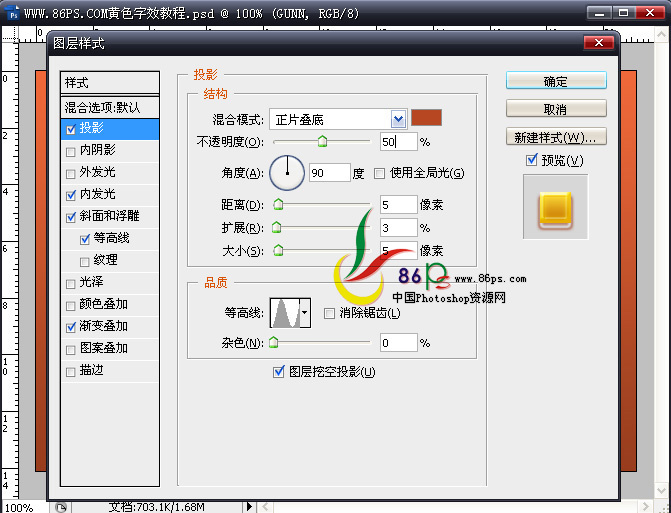Click the 杂色 noise value field
671x513 pixels.
click(x=398, y=343)
